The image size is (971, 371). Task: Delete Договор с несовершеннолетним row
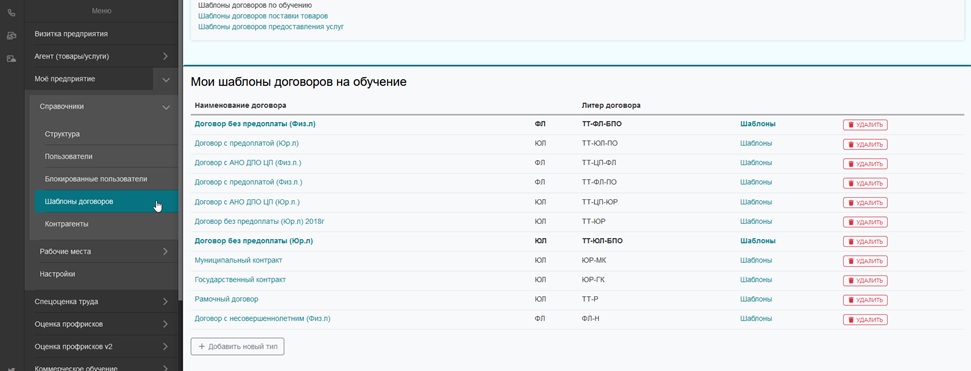point(865,320)
